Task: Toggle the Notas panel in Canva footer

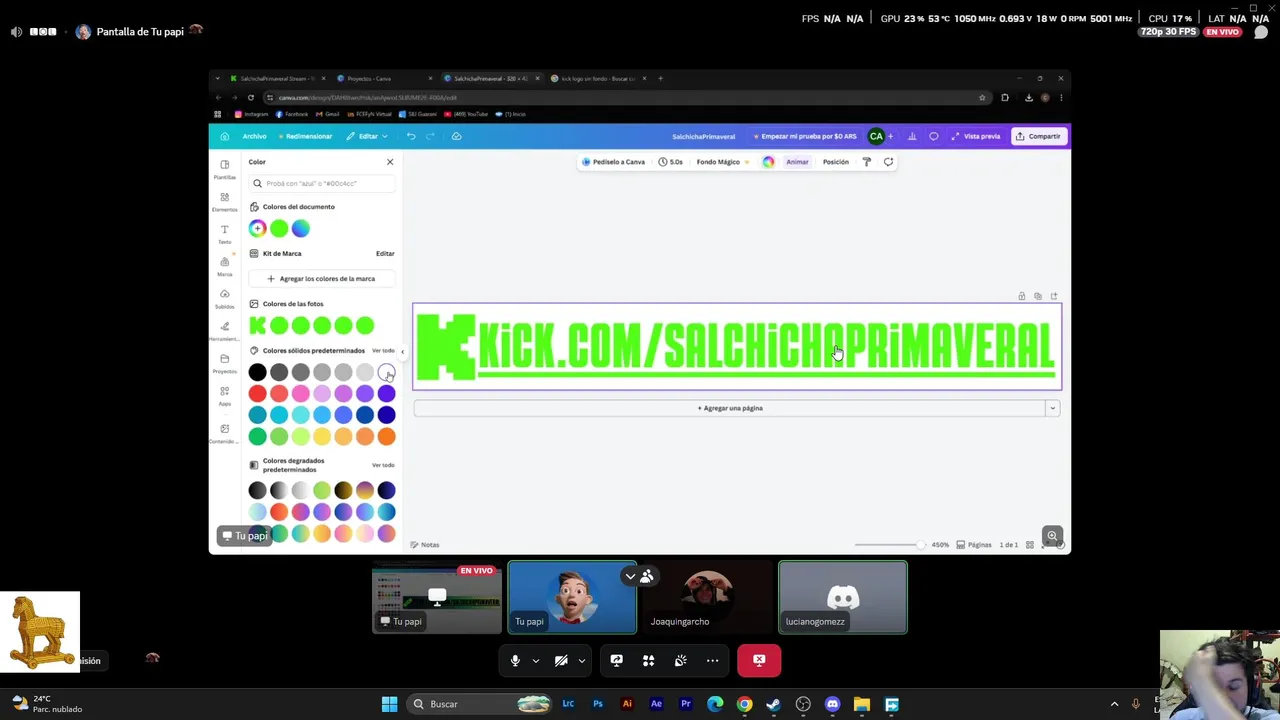Action: tap(425, 545)
